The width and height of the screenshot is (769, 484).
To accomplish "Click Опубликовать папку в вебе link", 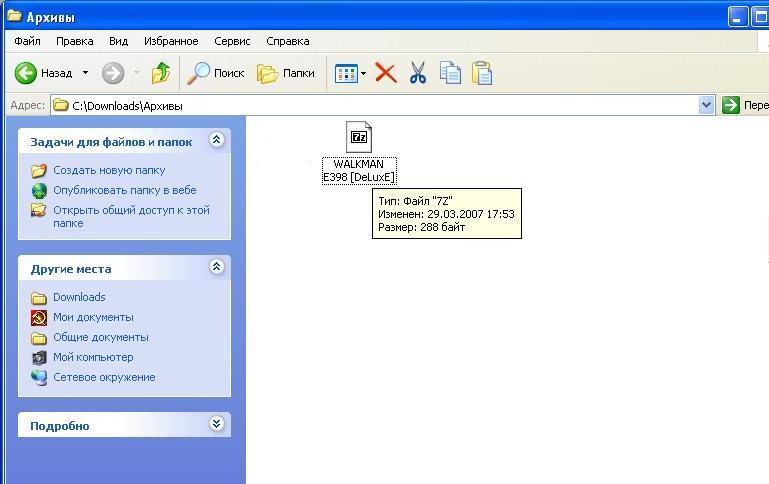I will click(x=125, y=190).
